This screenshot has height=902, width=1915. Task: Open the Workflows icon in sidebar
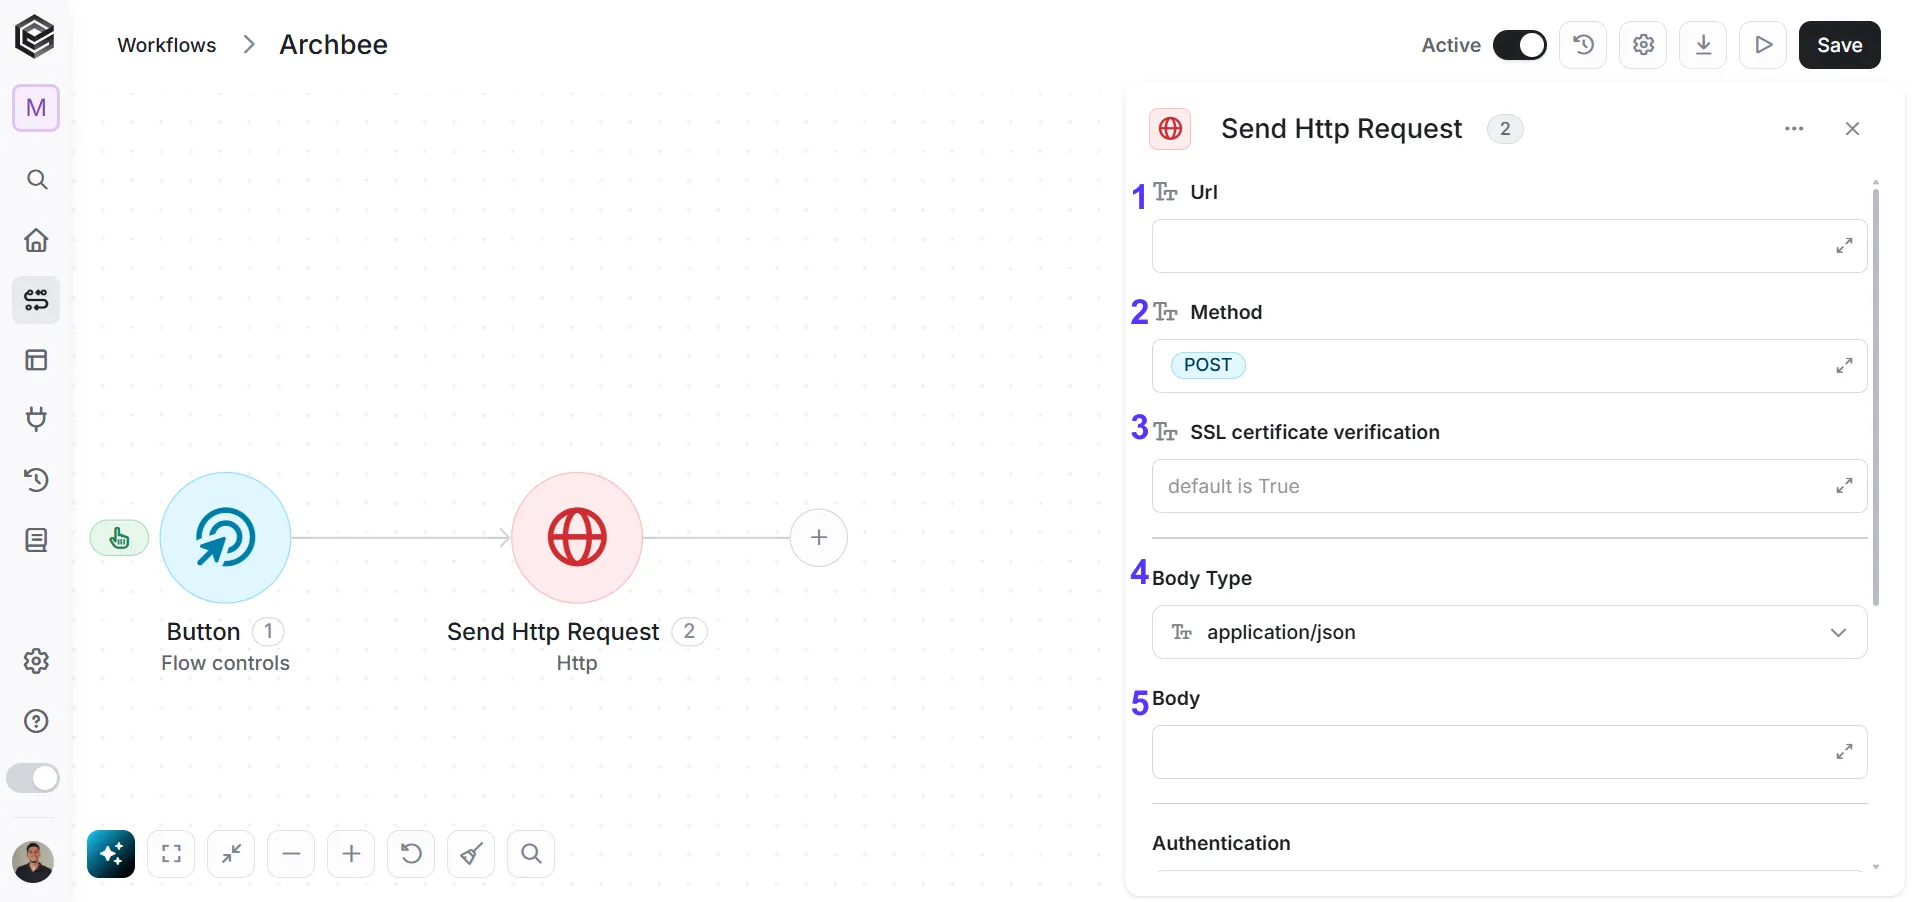click(37, 300)
